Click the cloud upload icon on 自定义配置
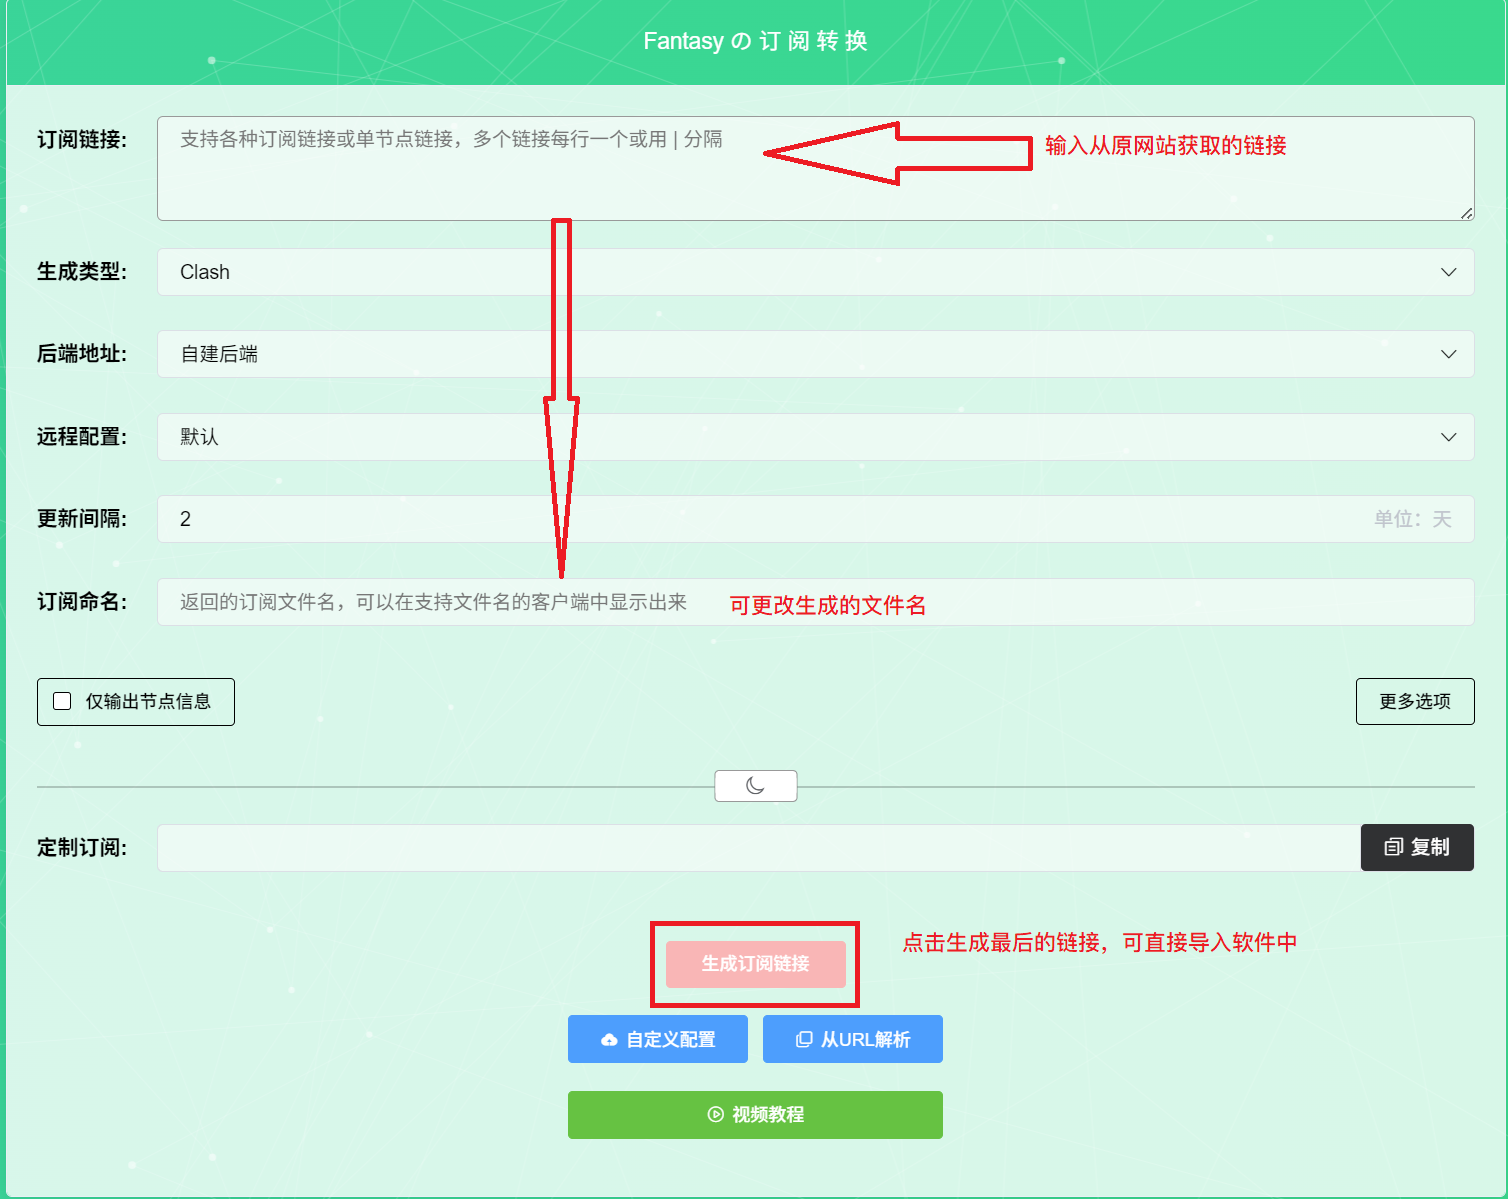 (609, 1040)
